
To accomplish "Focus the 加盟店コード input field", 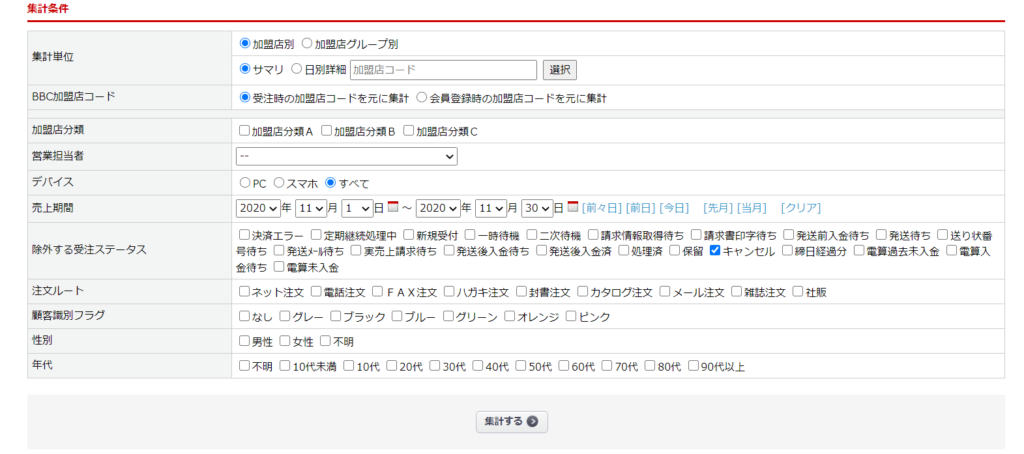I will (x=443, y=69).
